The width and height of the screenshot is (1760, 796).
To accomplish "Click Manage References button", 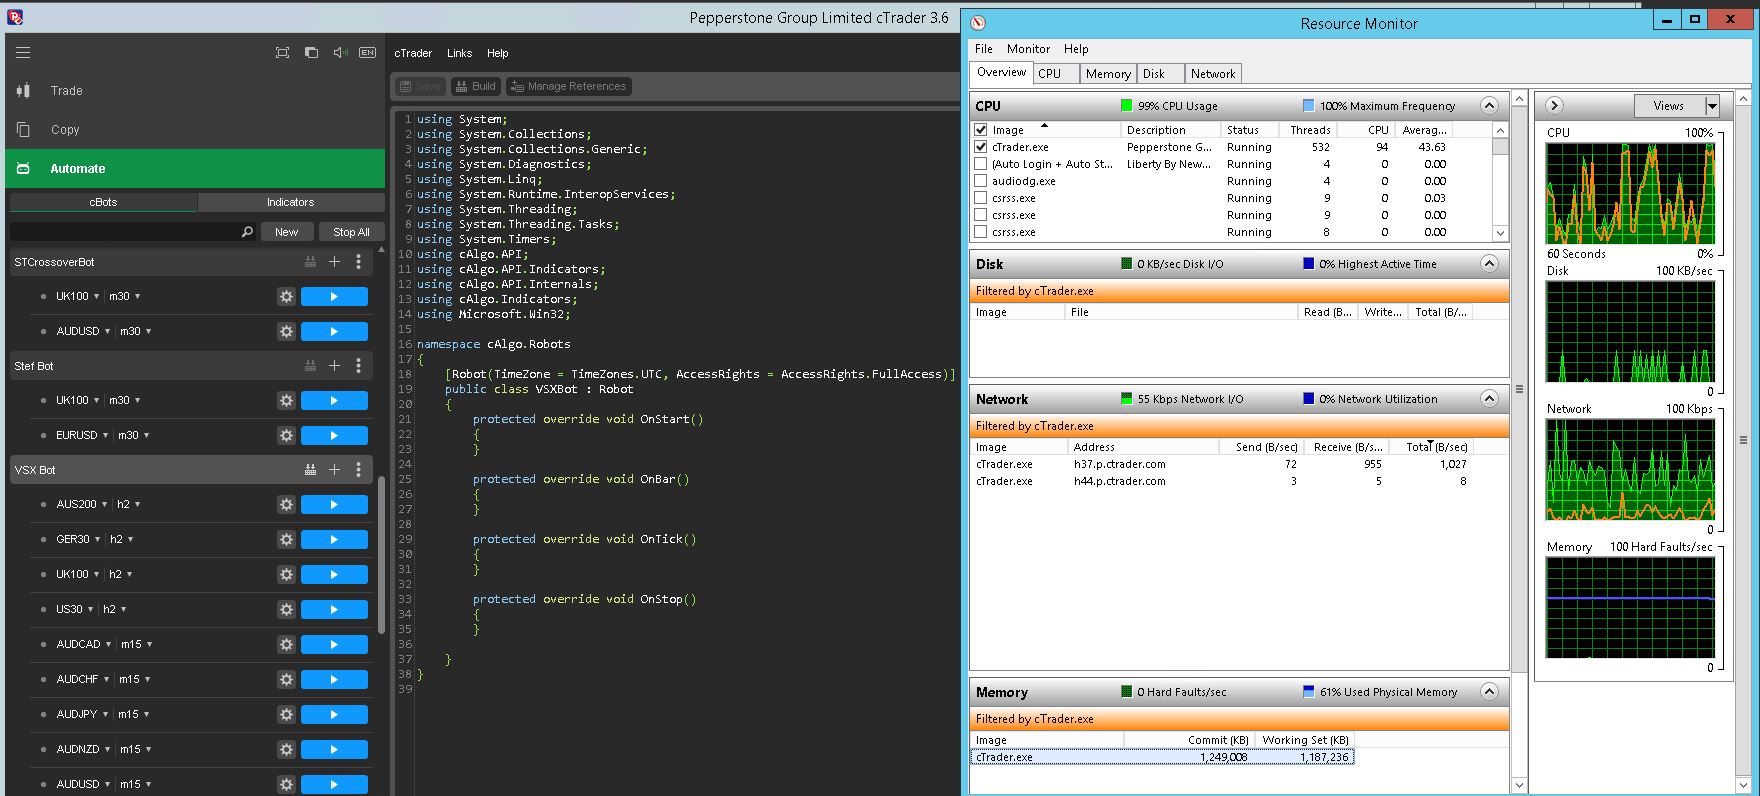I will point(568,87).
